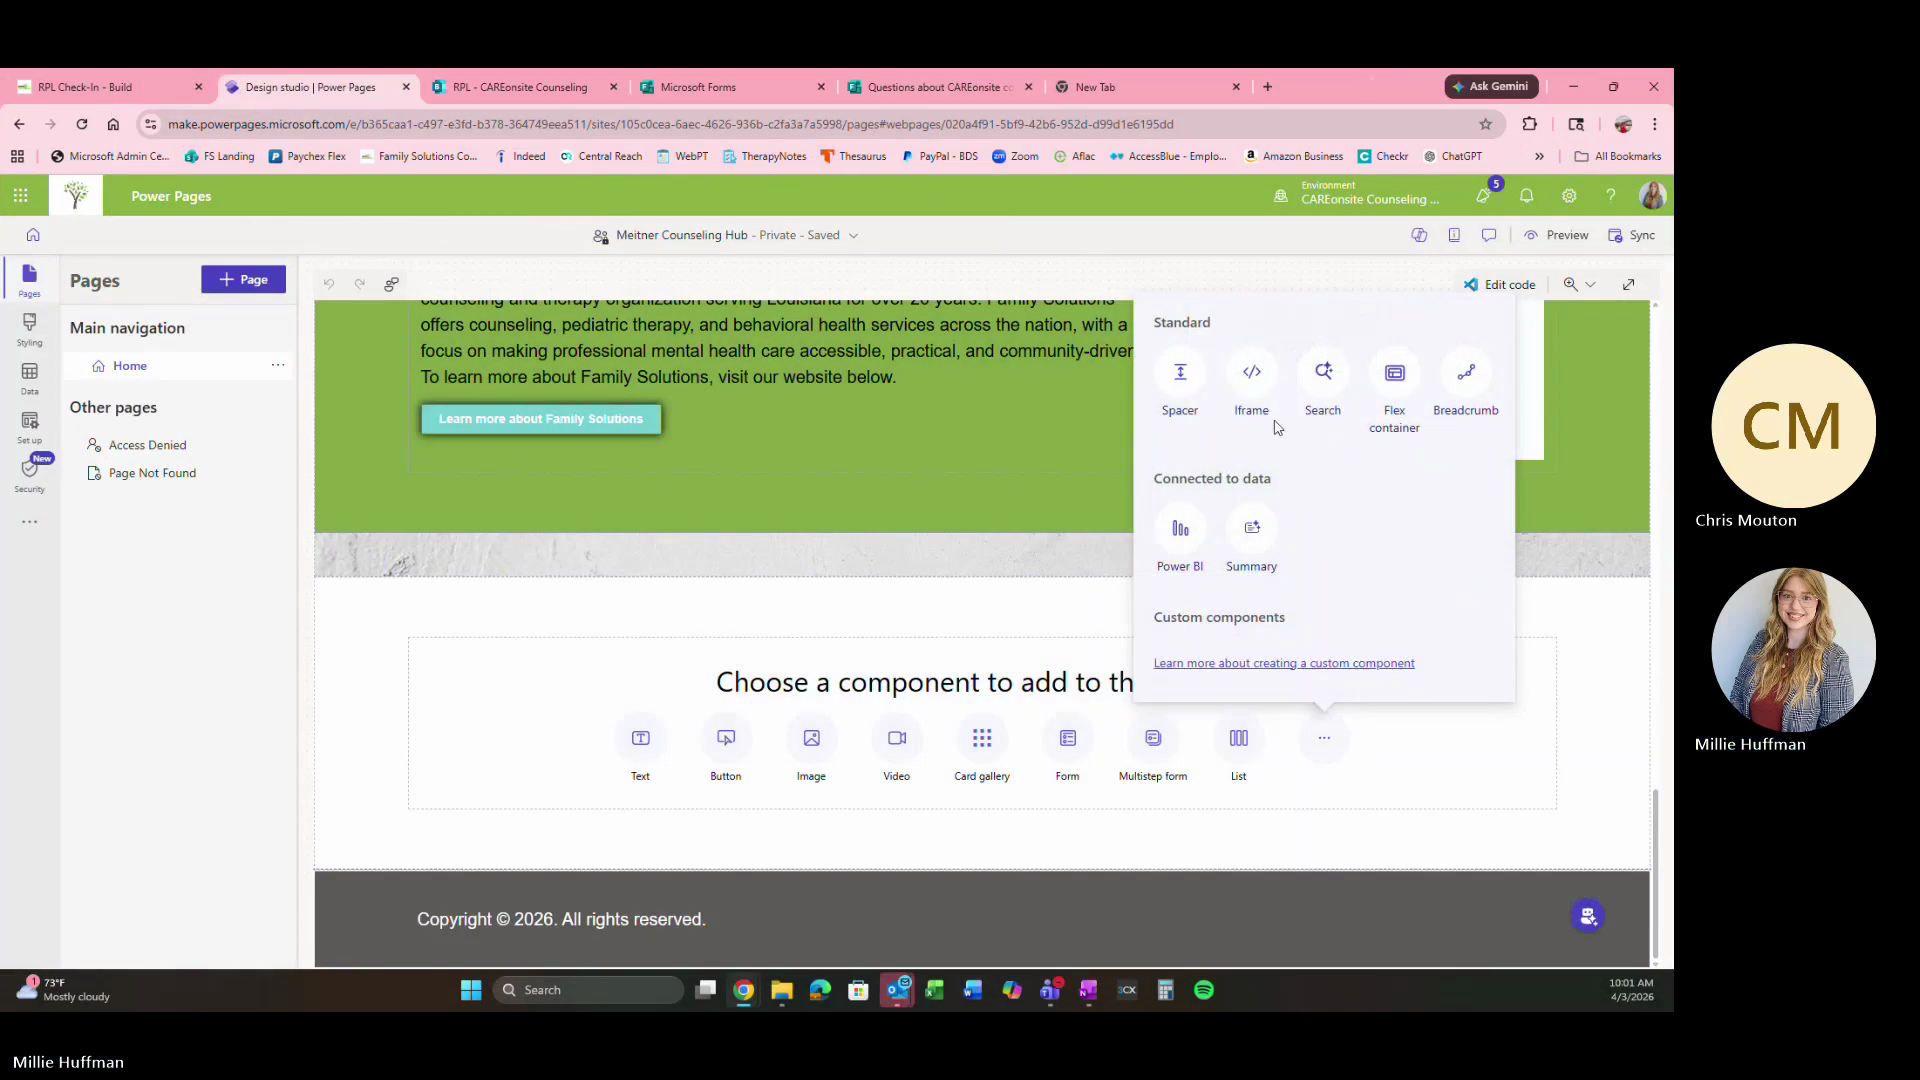Add a Spacer component
This screenshot has height=1080, width=1920.
pos(1180,384)
